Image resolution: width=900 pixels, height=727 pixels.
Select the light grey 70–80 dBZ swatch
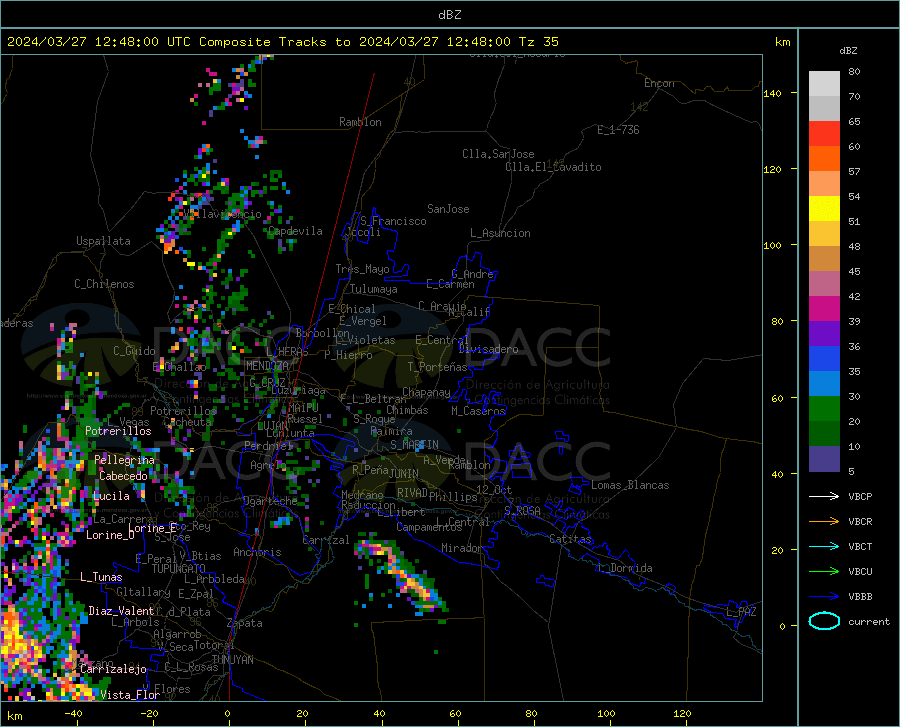pyautogui.click(x=824, y=84)
